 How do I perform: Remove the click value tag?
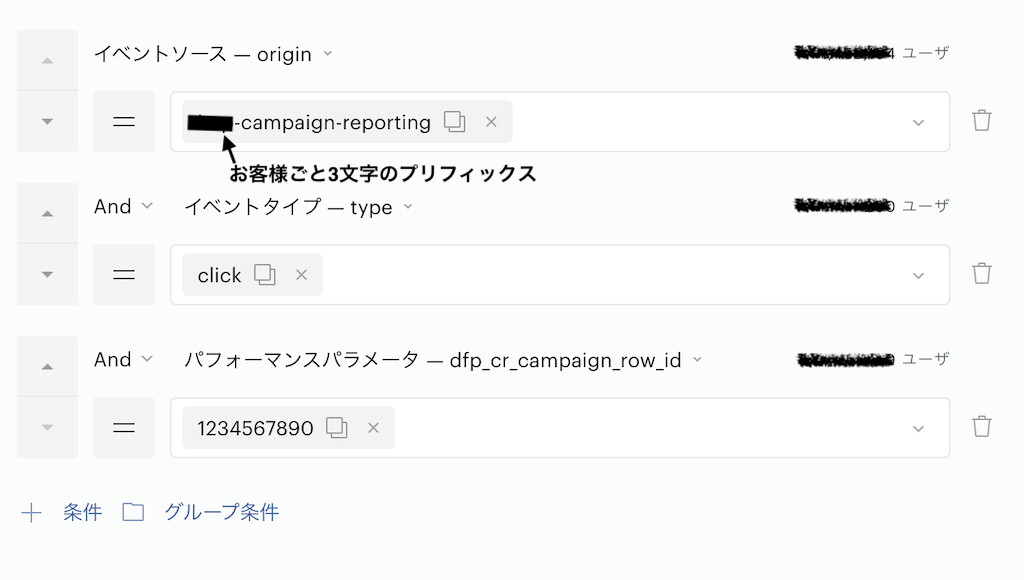tap(301, 275)
